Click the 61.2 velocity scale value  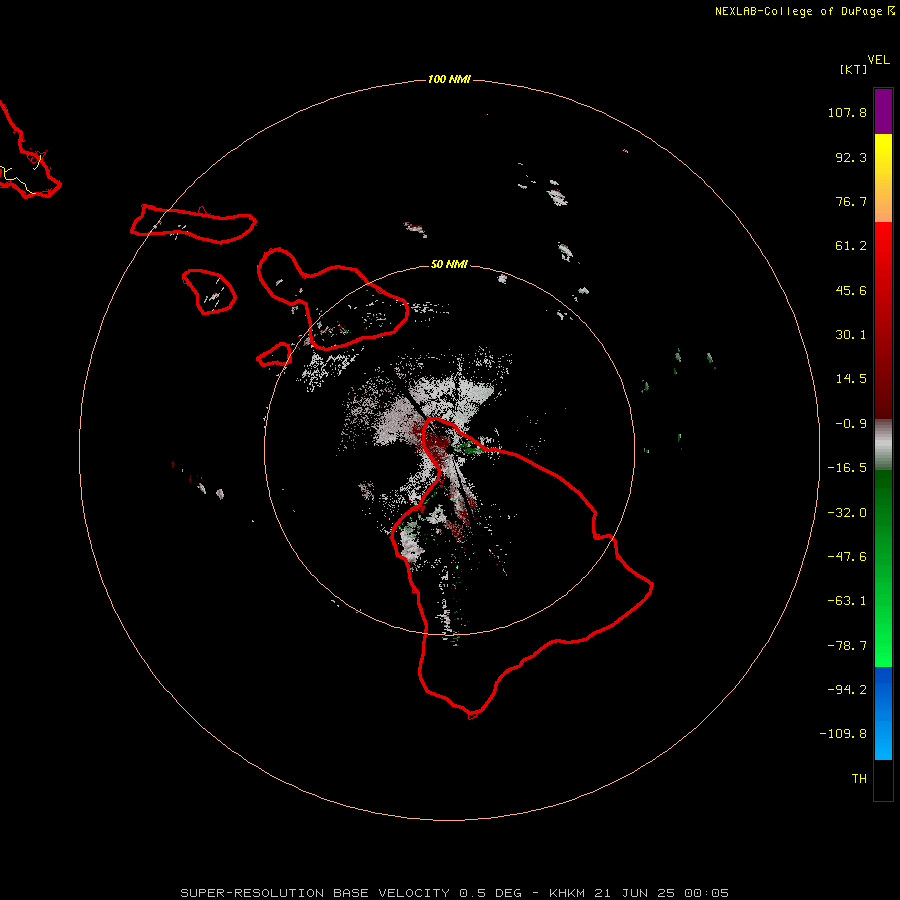pyautogui.click(x=851, y=246)
